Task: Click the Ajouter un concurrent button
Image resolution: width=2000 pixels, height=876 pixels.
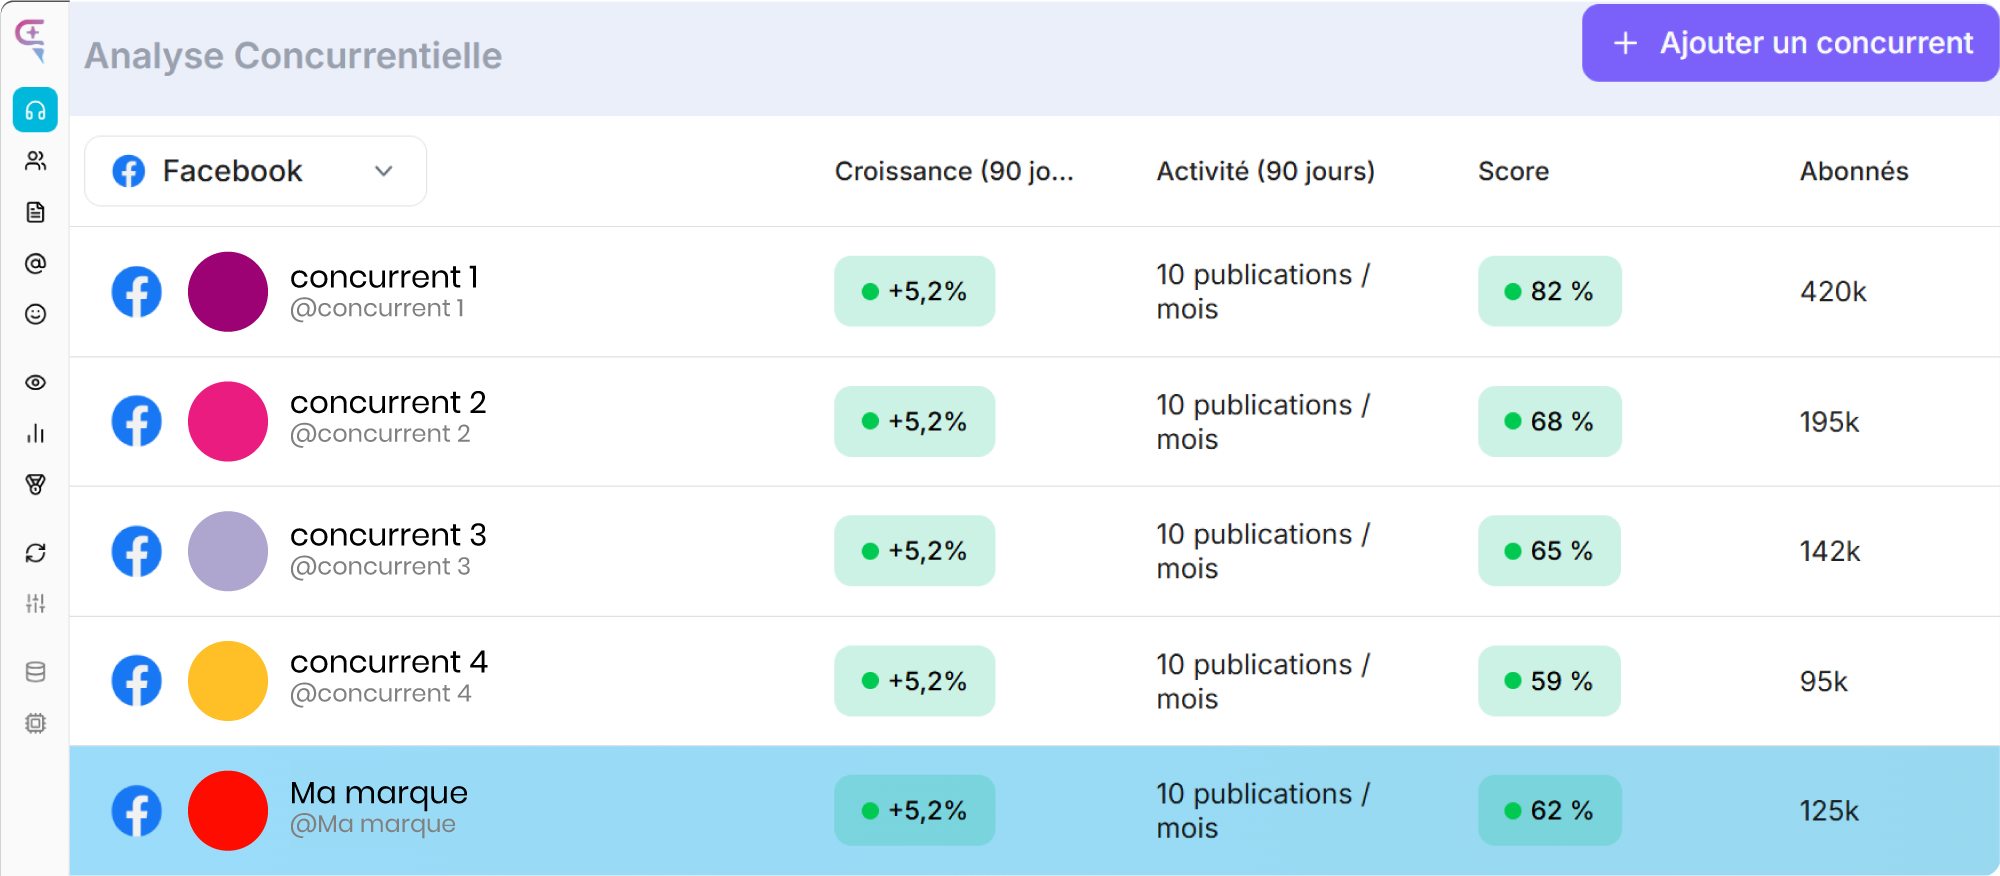Action: [x=1790, y=43]
